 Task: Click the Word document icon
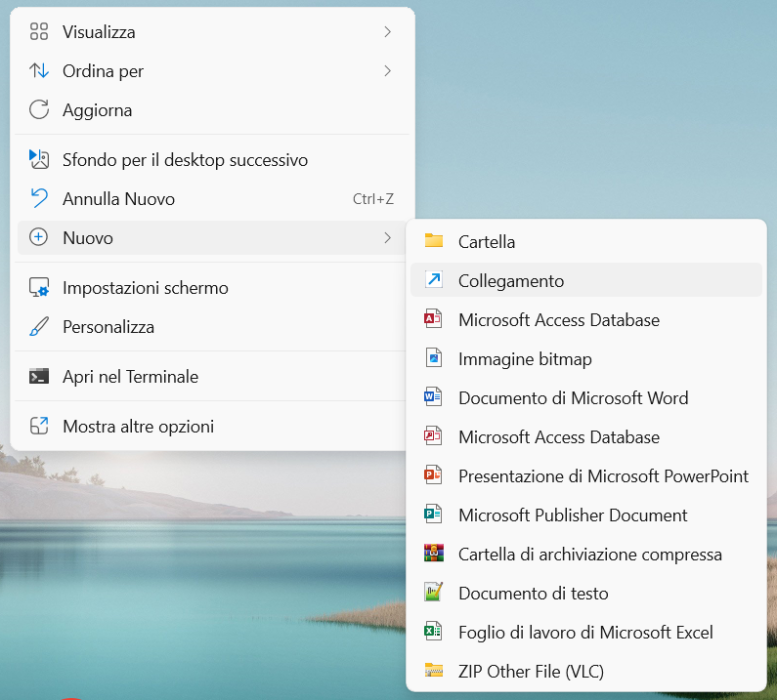click(433, 398)
